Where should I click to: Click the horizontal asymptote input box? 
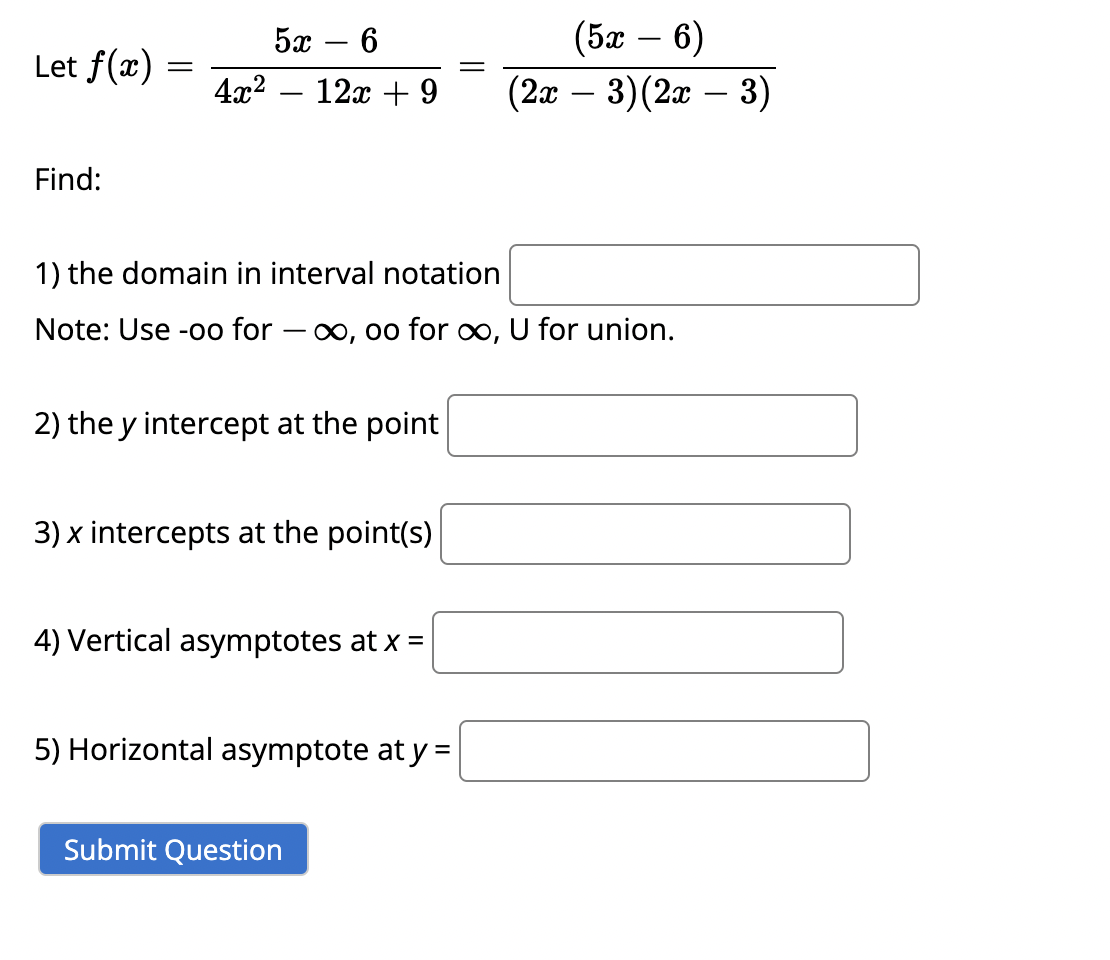[663, 750]
